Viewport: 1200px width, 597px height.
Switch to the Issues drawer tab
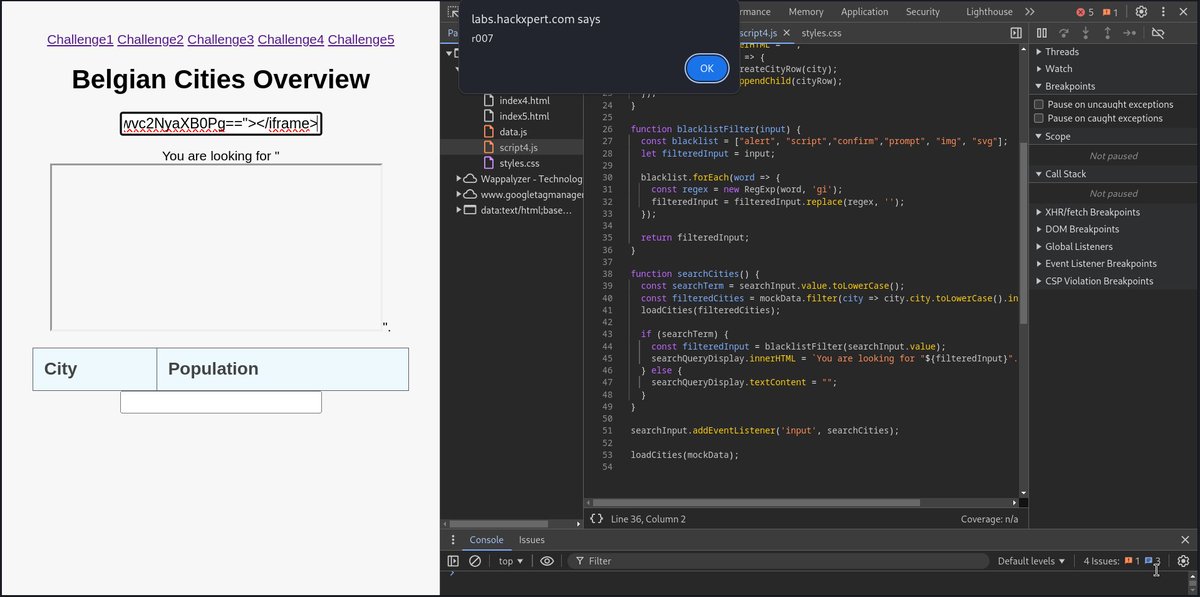tap(532, 540)
